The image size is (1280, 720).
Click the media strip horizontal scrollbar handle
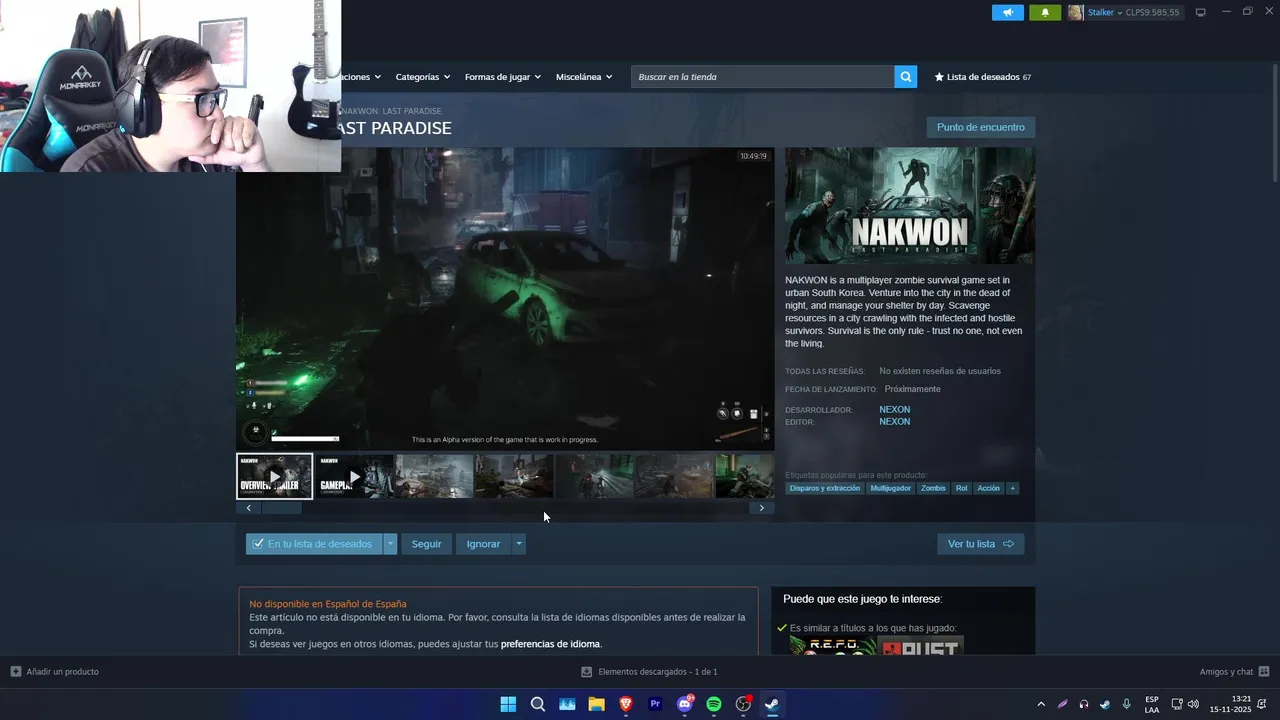[x=281, y=508]
